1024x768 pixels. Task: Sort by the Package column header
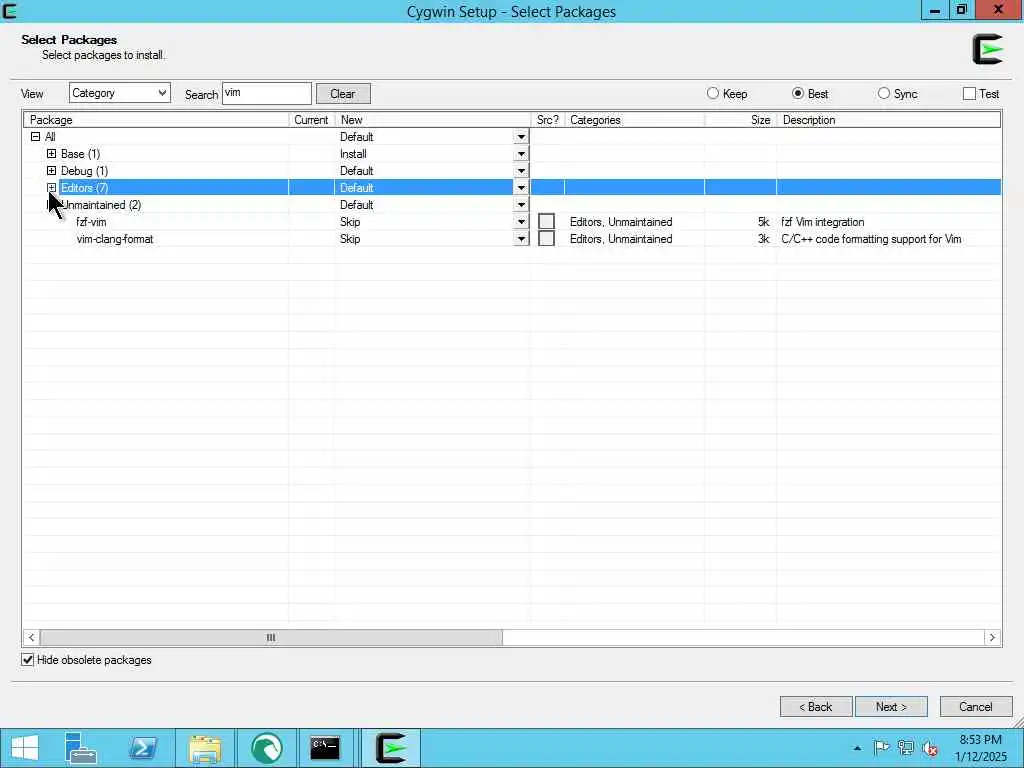tap(156, 120)
